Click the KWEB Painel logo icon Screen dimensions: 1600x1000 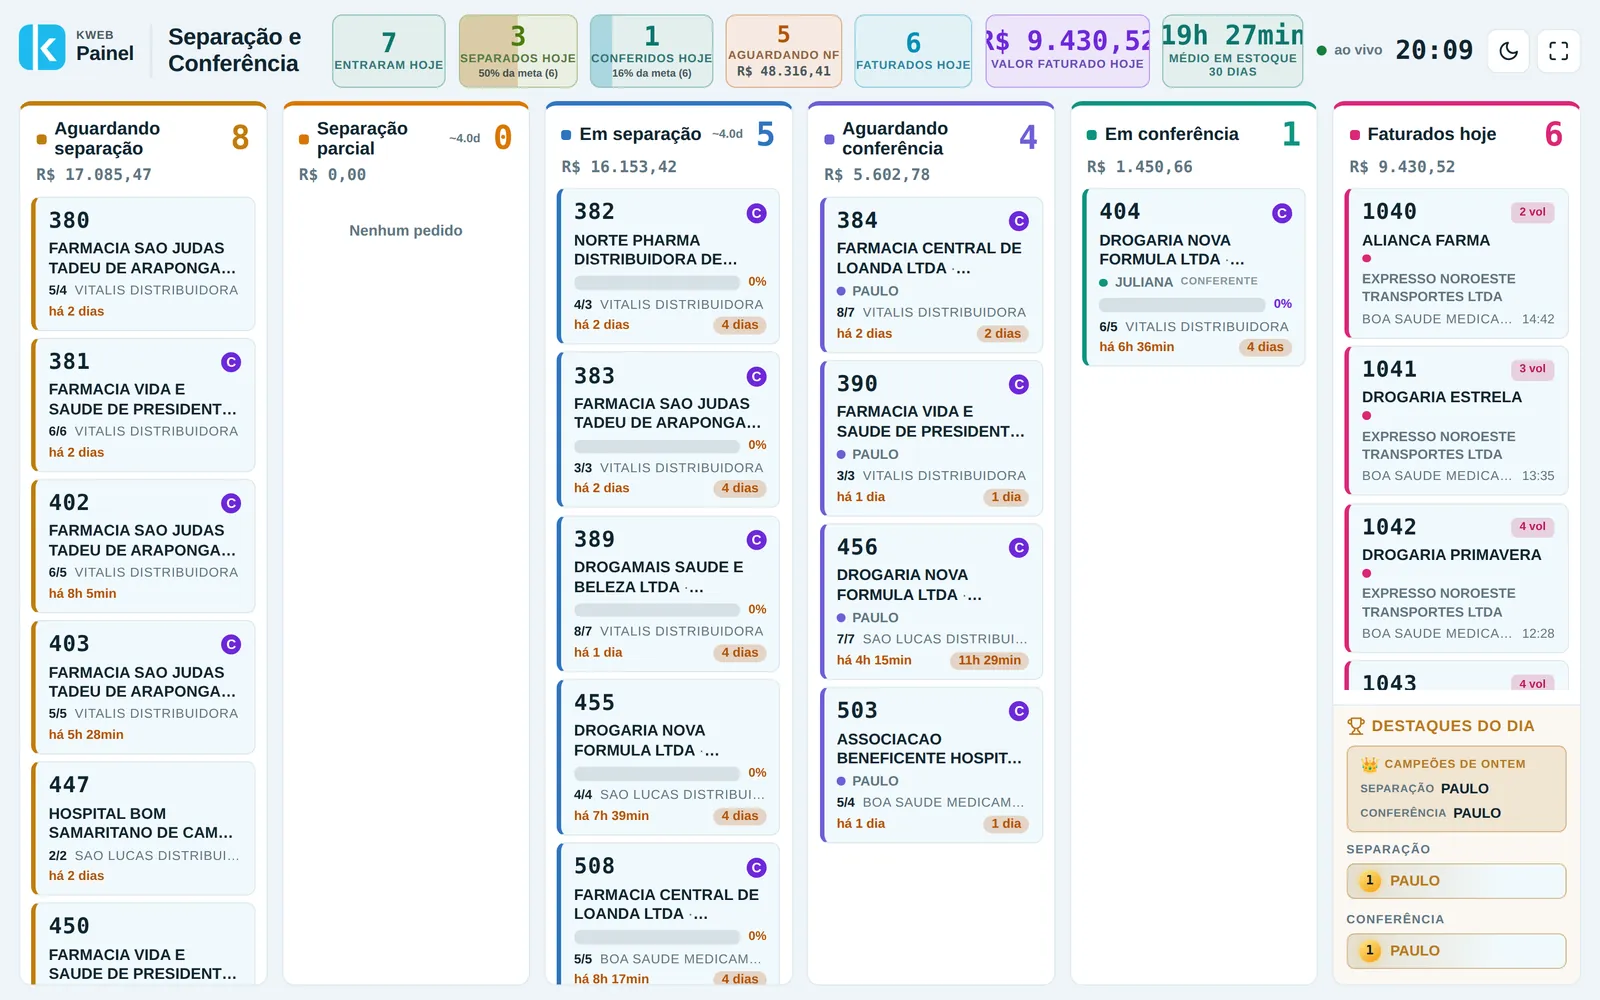click(42, 47)
